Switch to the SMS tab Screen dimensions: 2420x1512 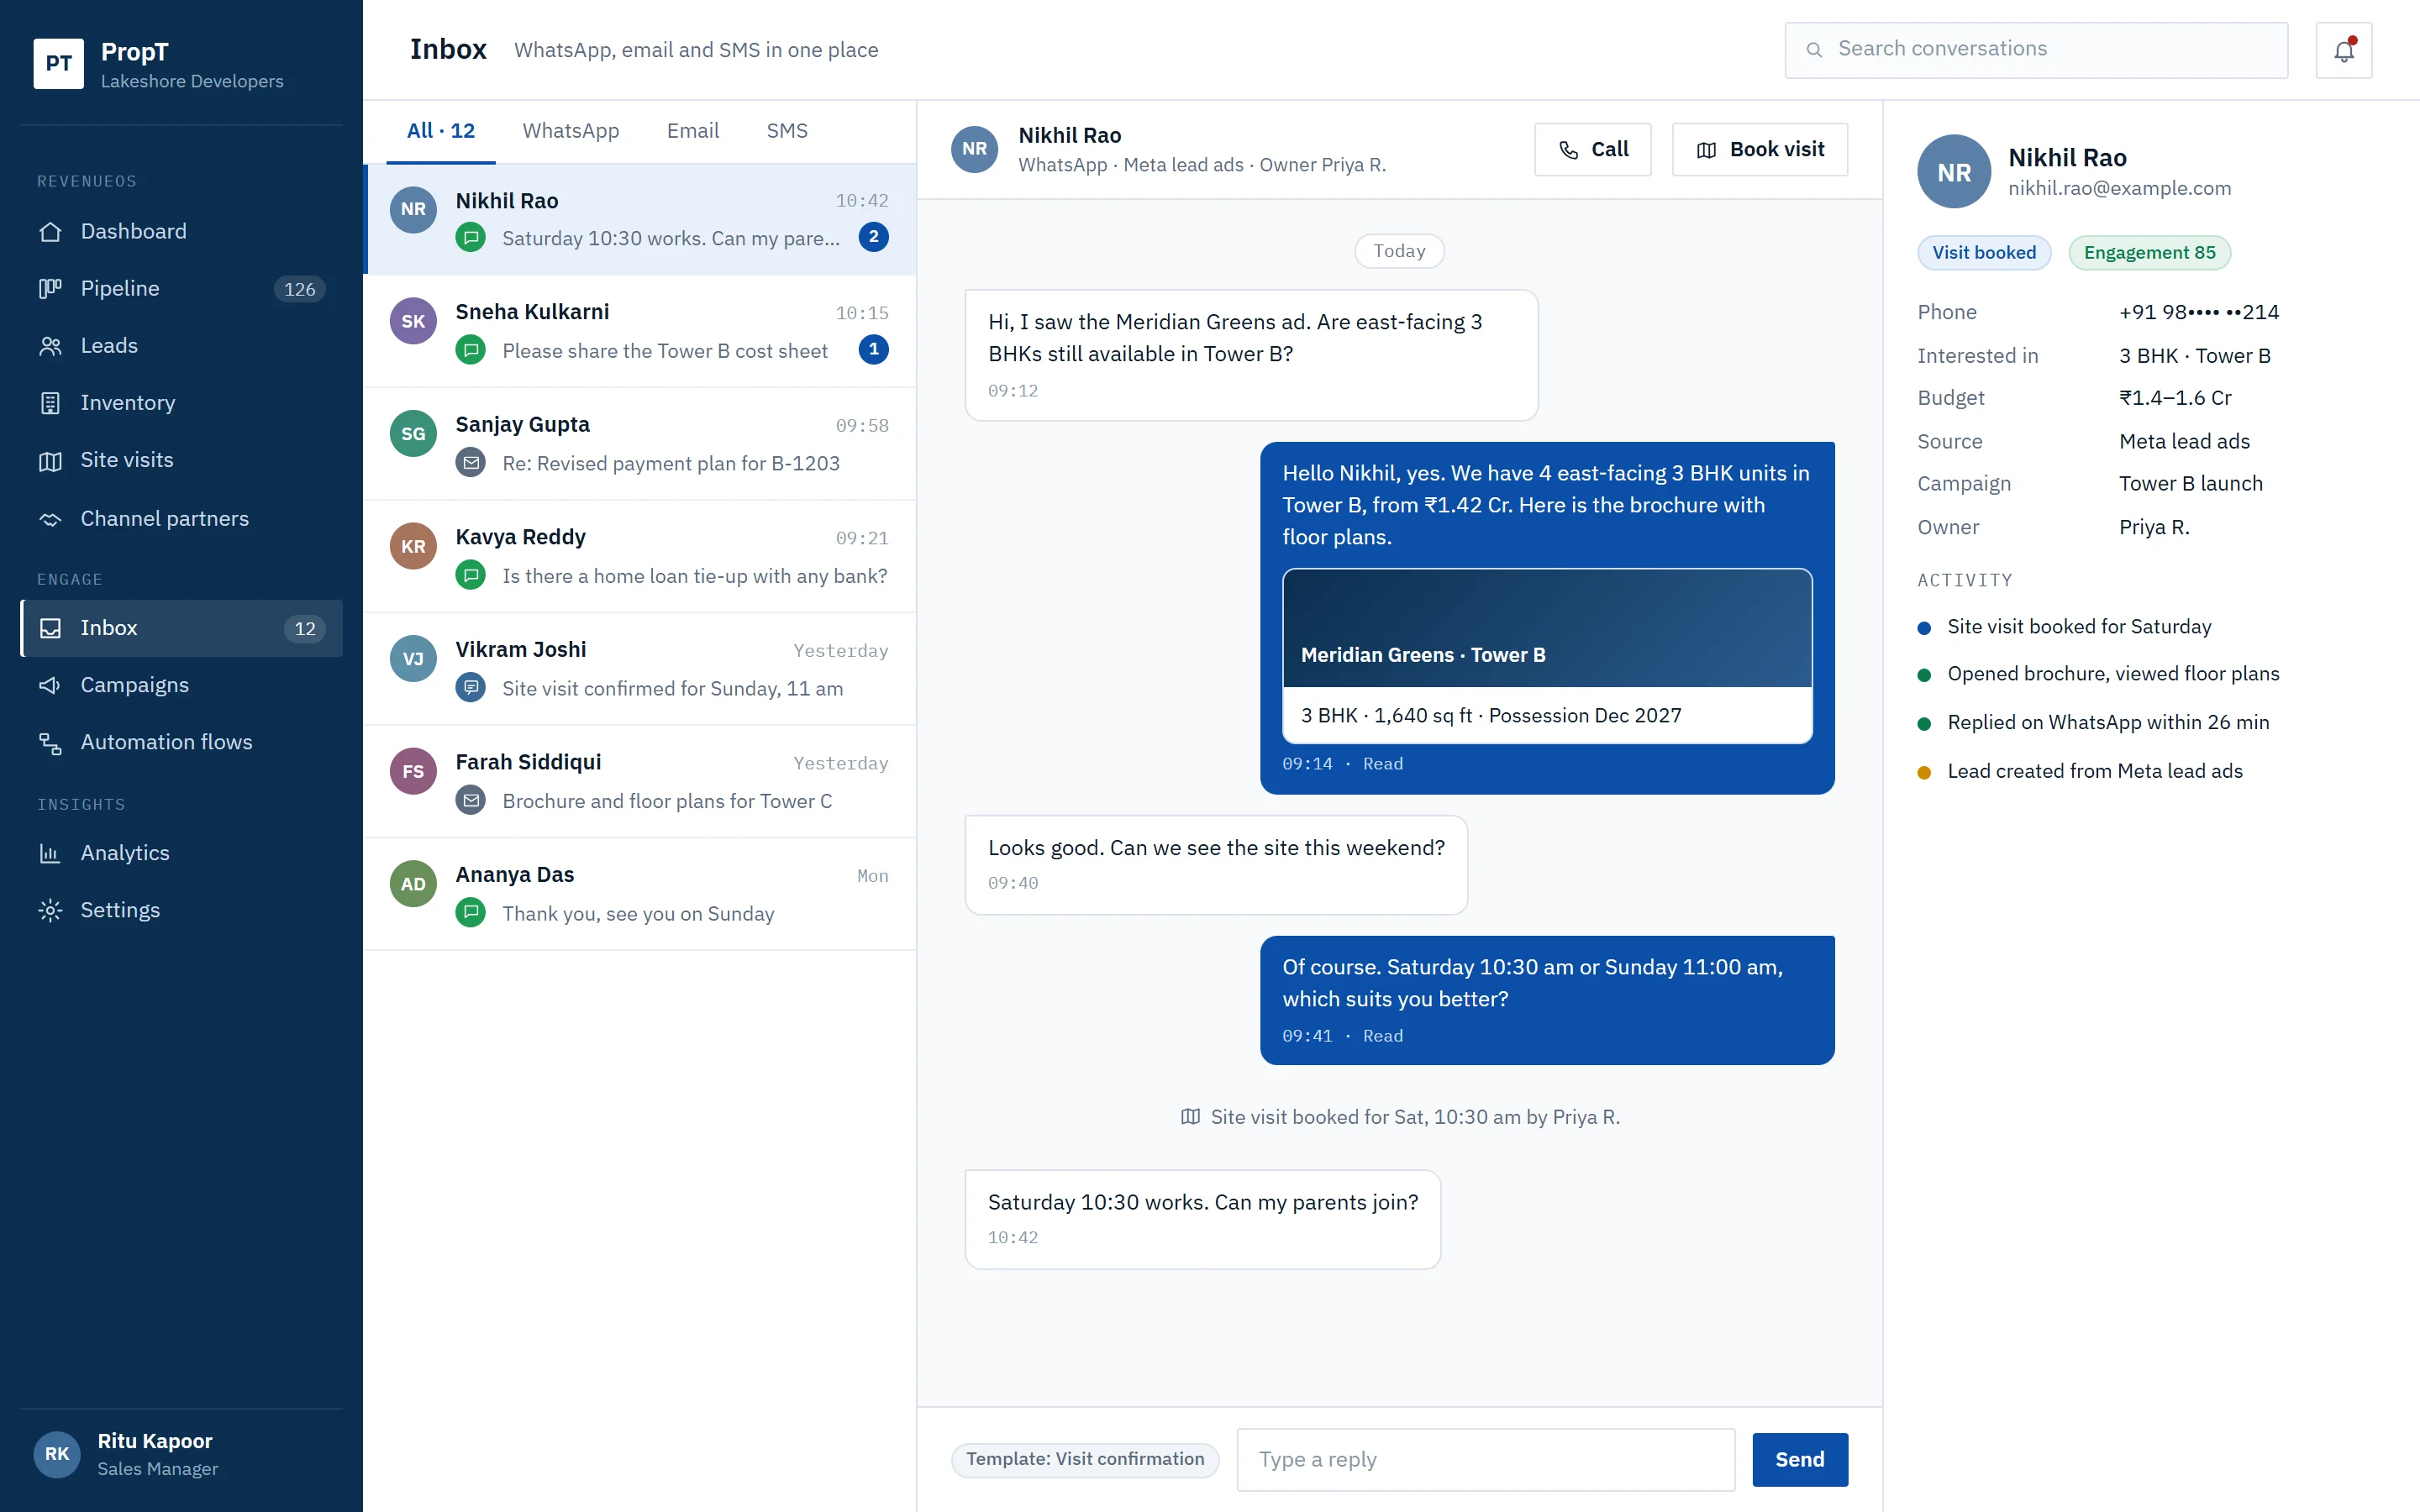click(787, 131)
